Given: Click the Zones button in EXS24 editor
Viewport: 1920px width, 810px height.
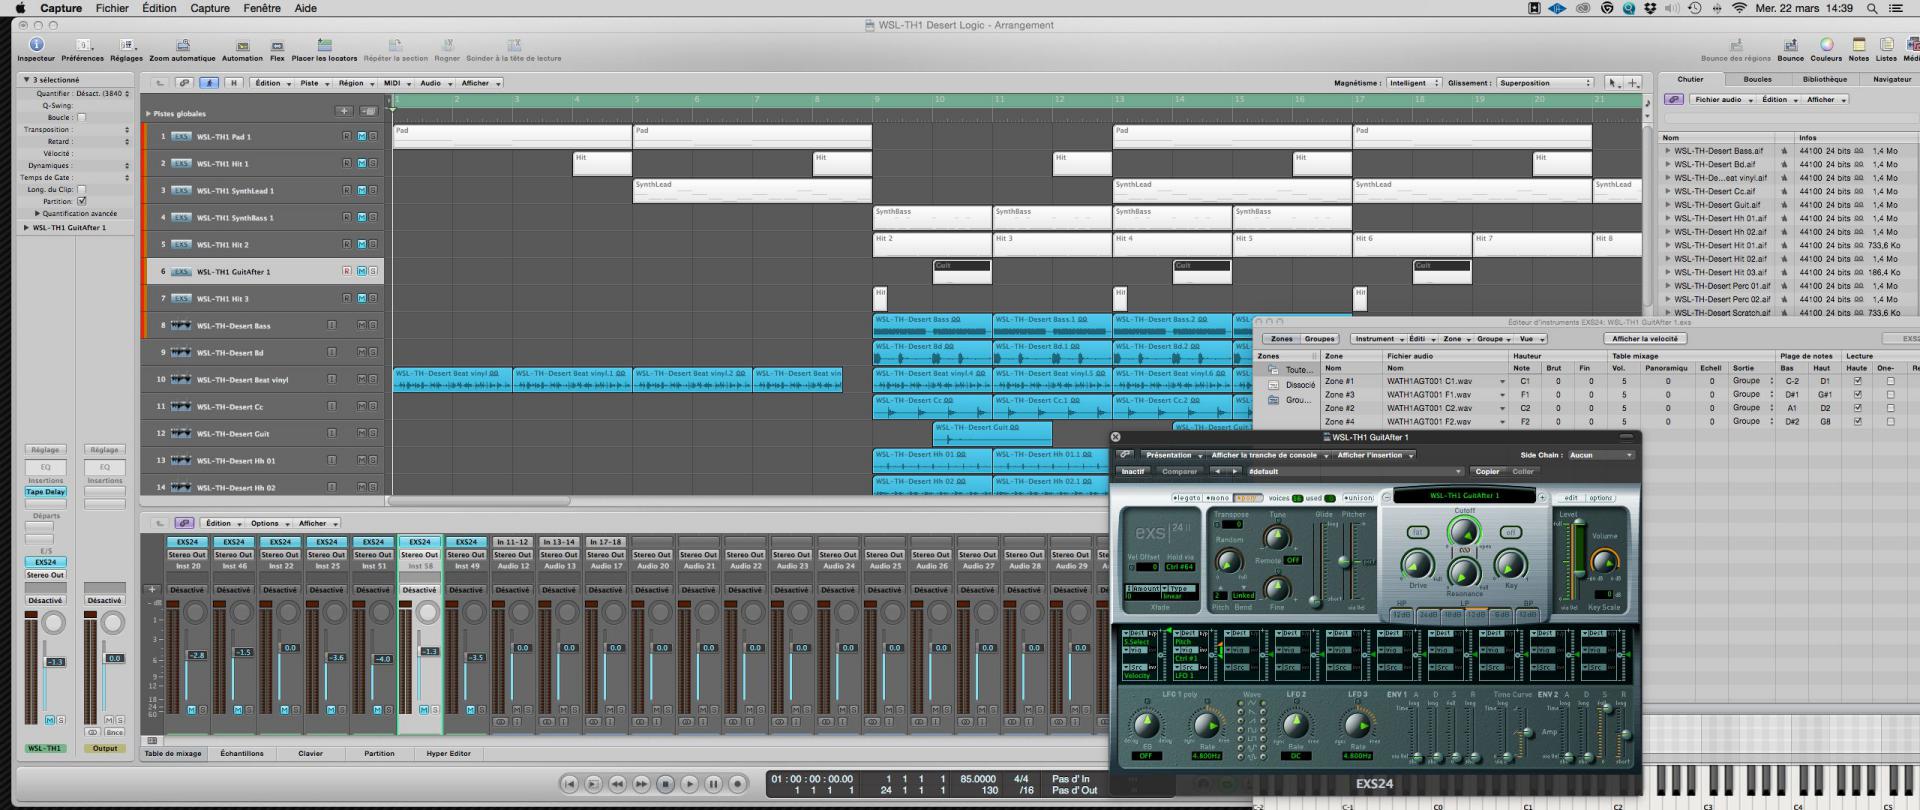Looking at the screenshot, I should (1281, 339).
